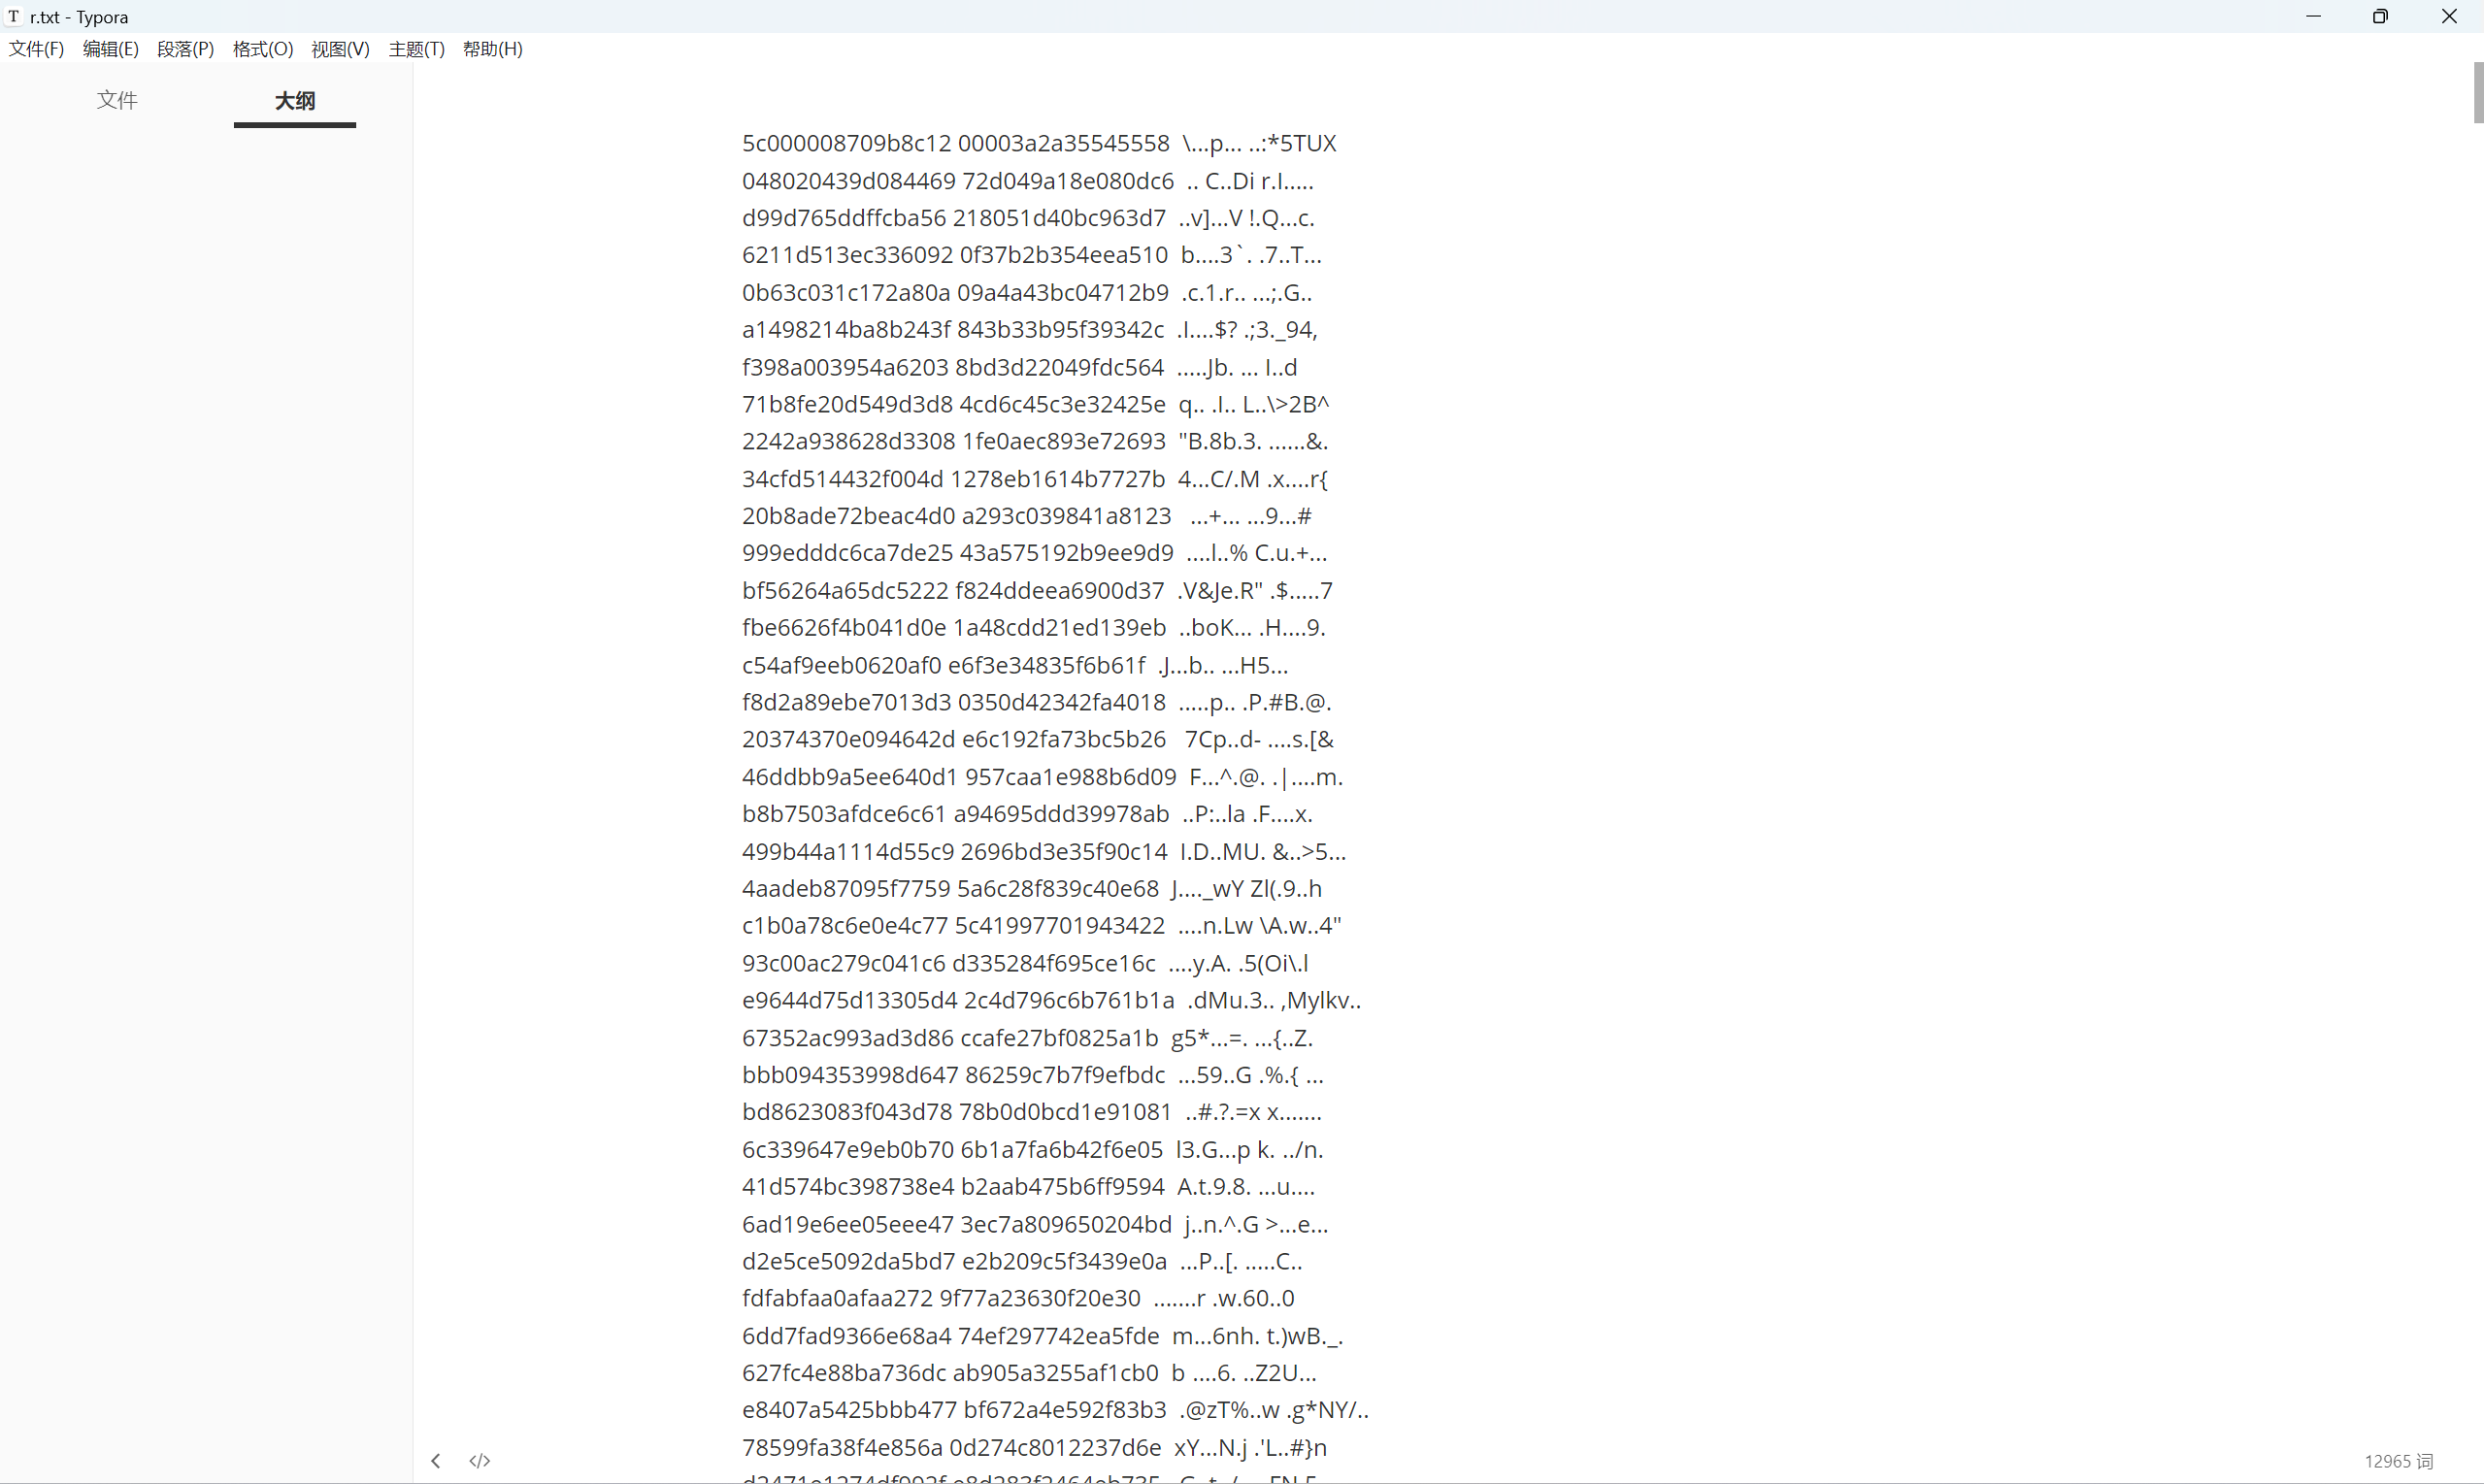Toggle source code mode icon
The image size is (2484, 1484).
(480, 1461)
